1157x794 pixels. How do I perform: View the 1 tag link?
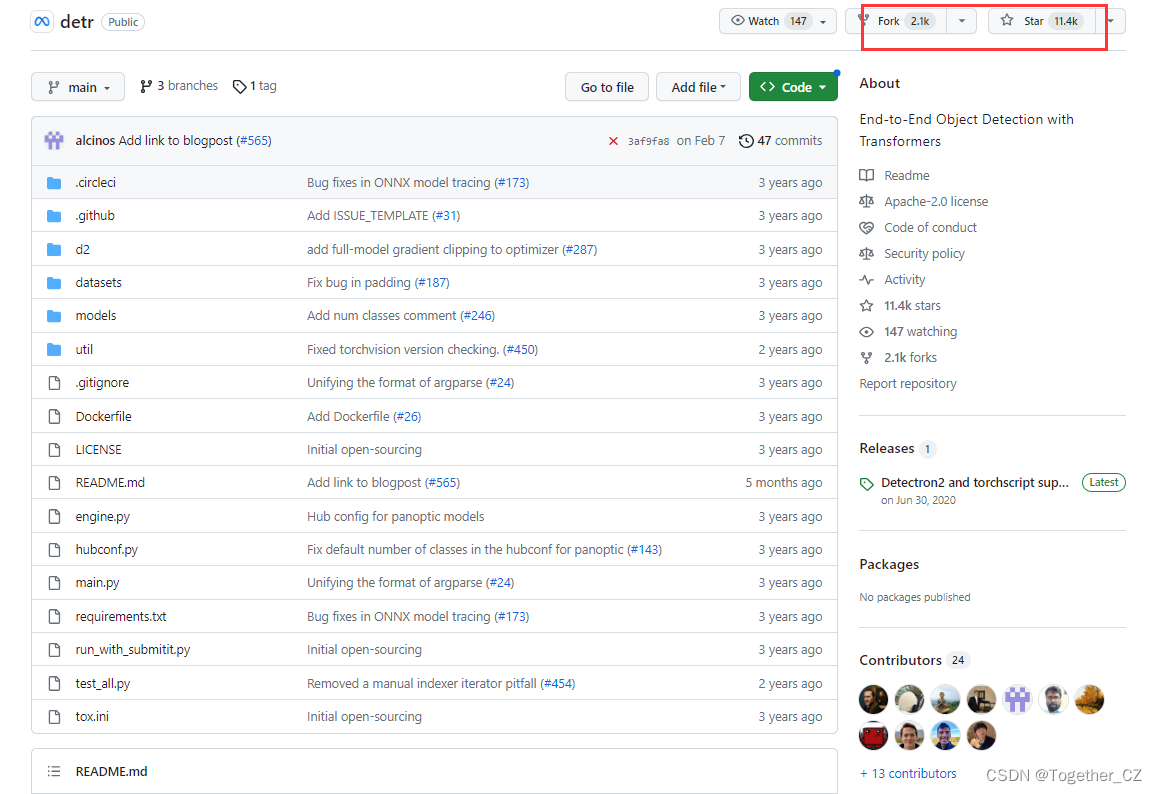coord(255,86)
